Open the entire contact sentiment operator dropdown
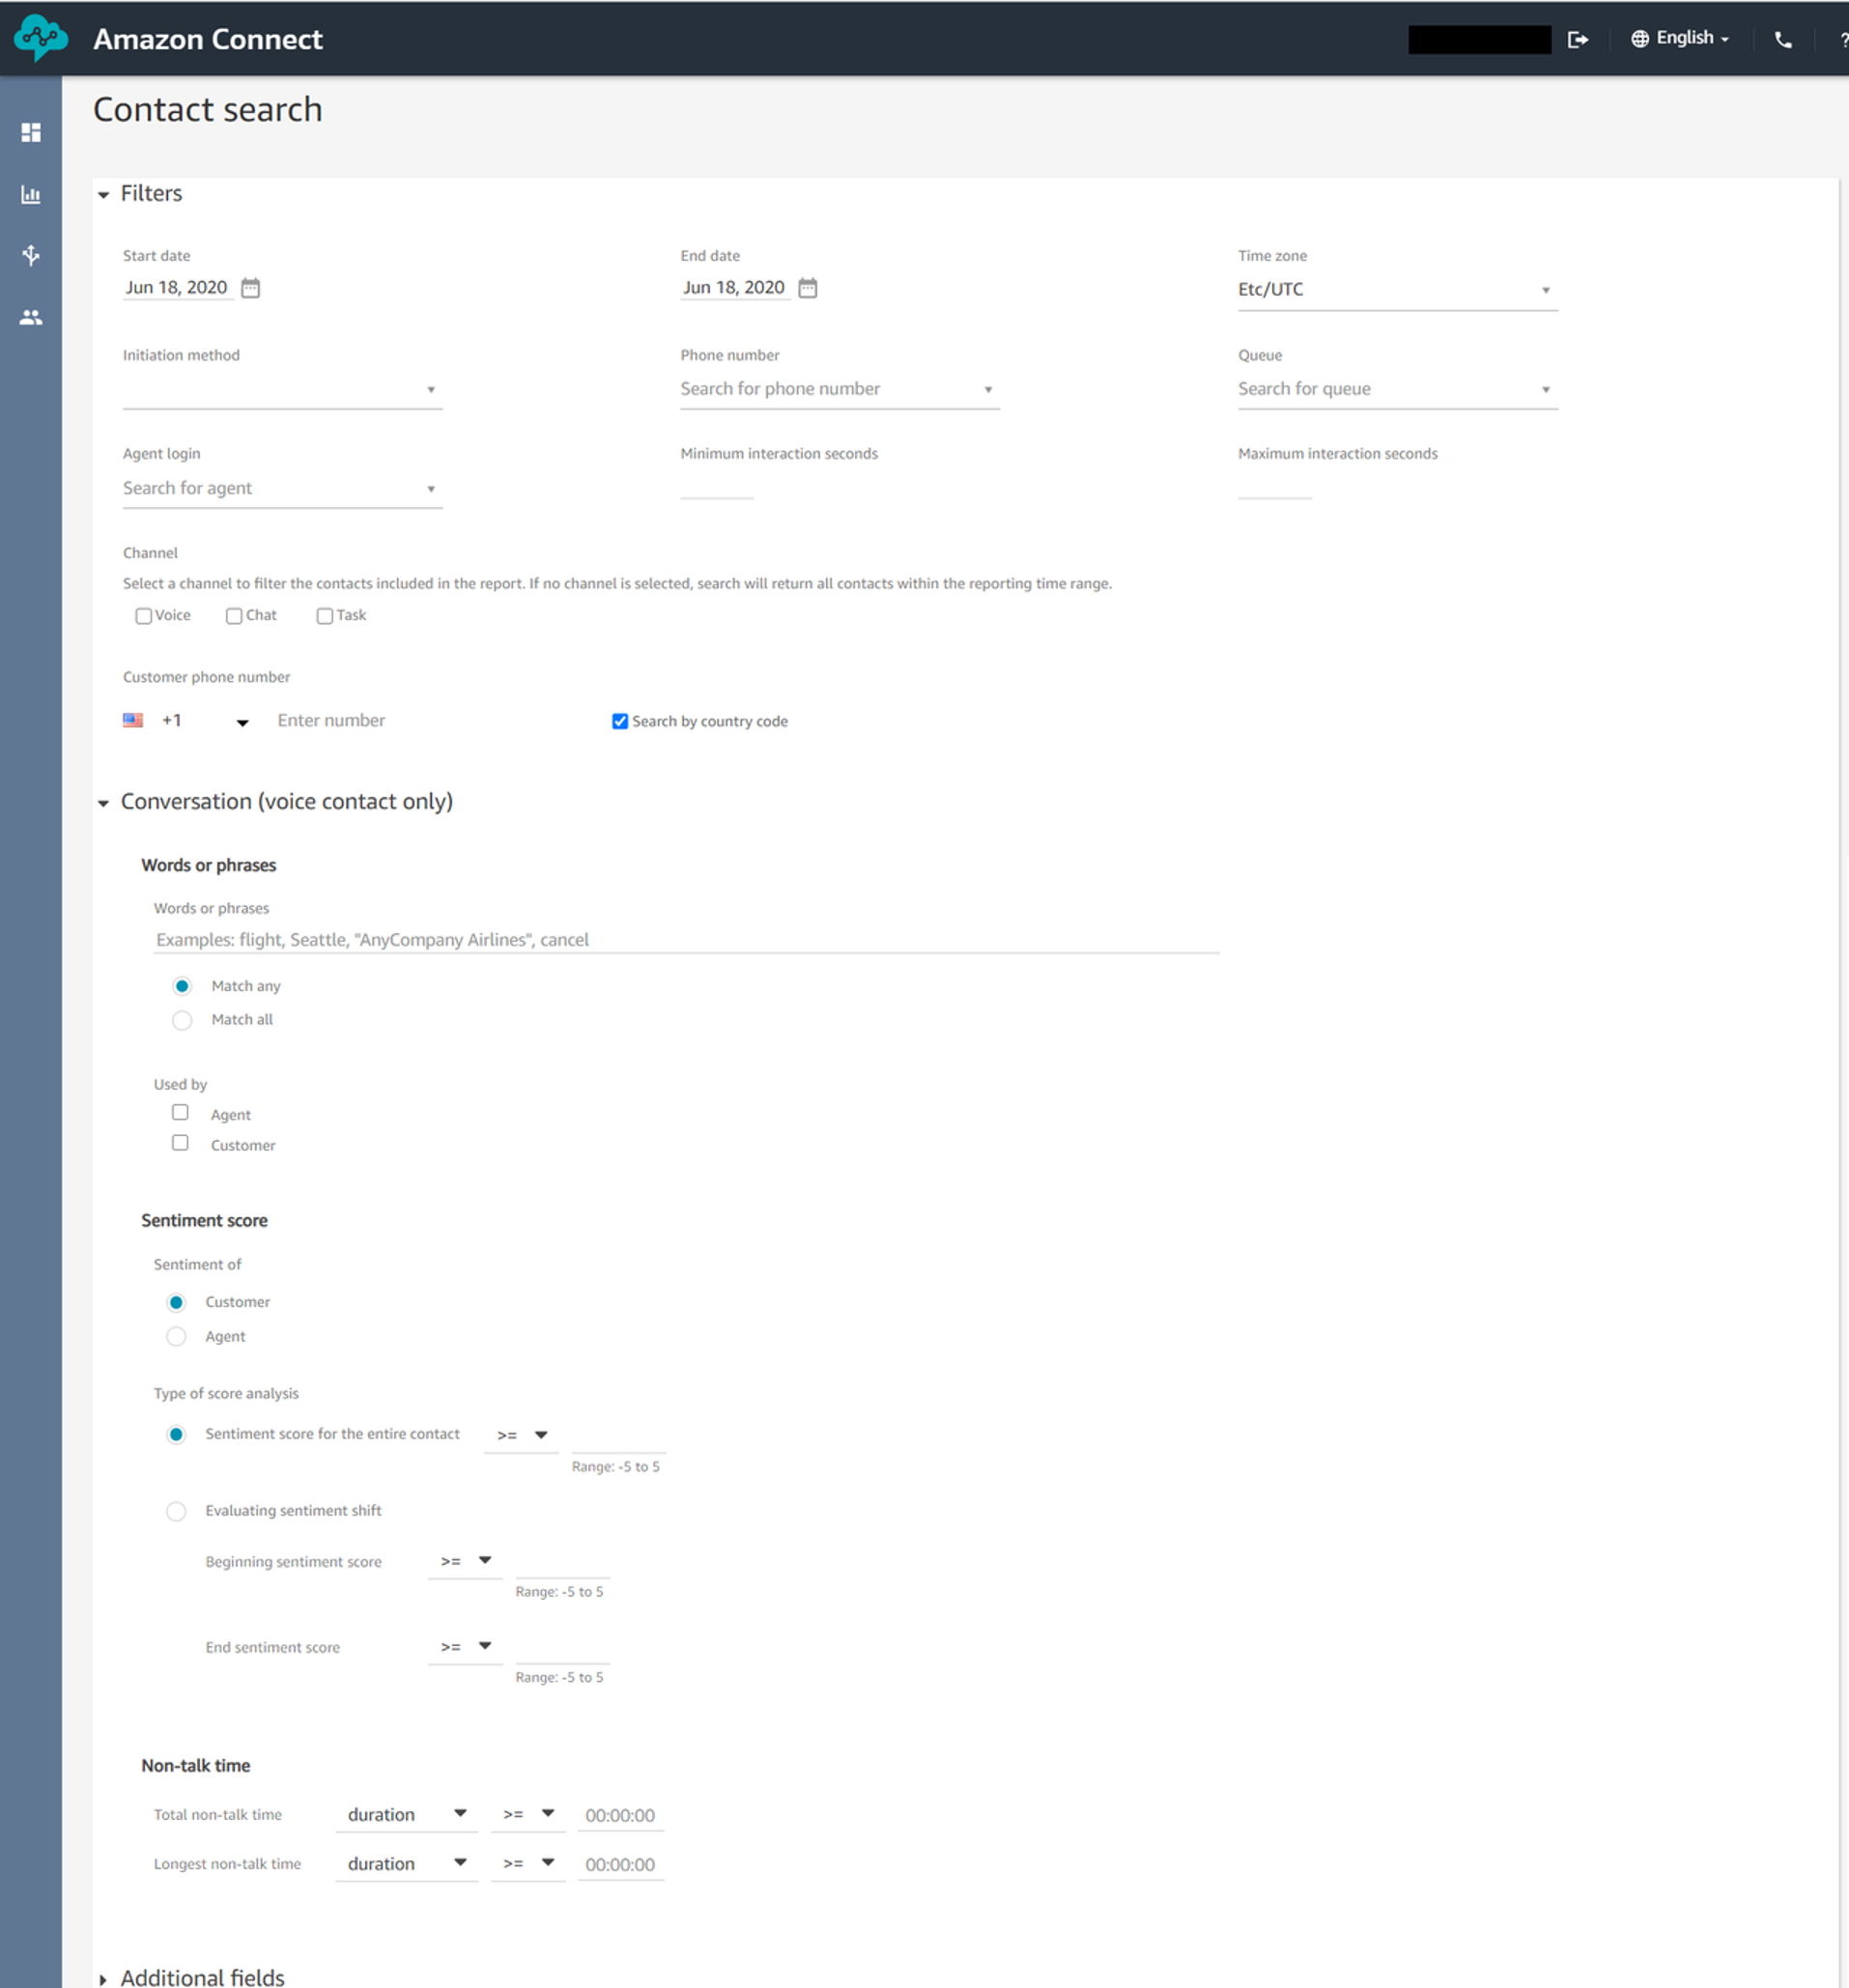Viewport: 1849px width, 1988px height. point(522,1435)
